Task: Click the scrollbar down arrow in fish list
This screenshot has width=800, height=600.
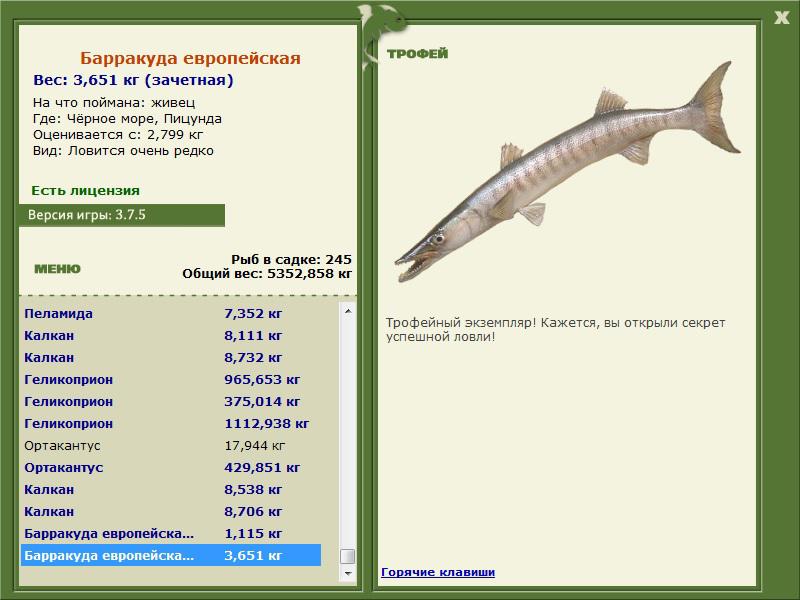Action: tap(348, 573)
